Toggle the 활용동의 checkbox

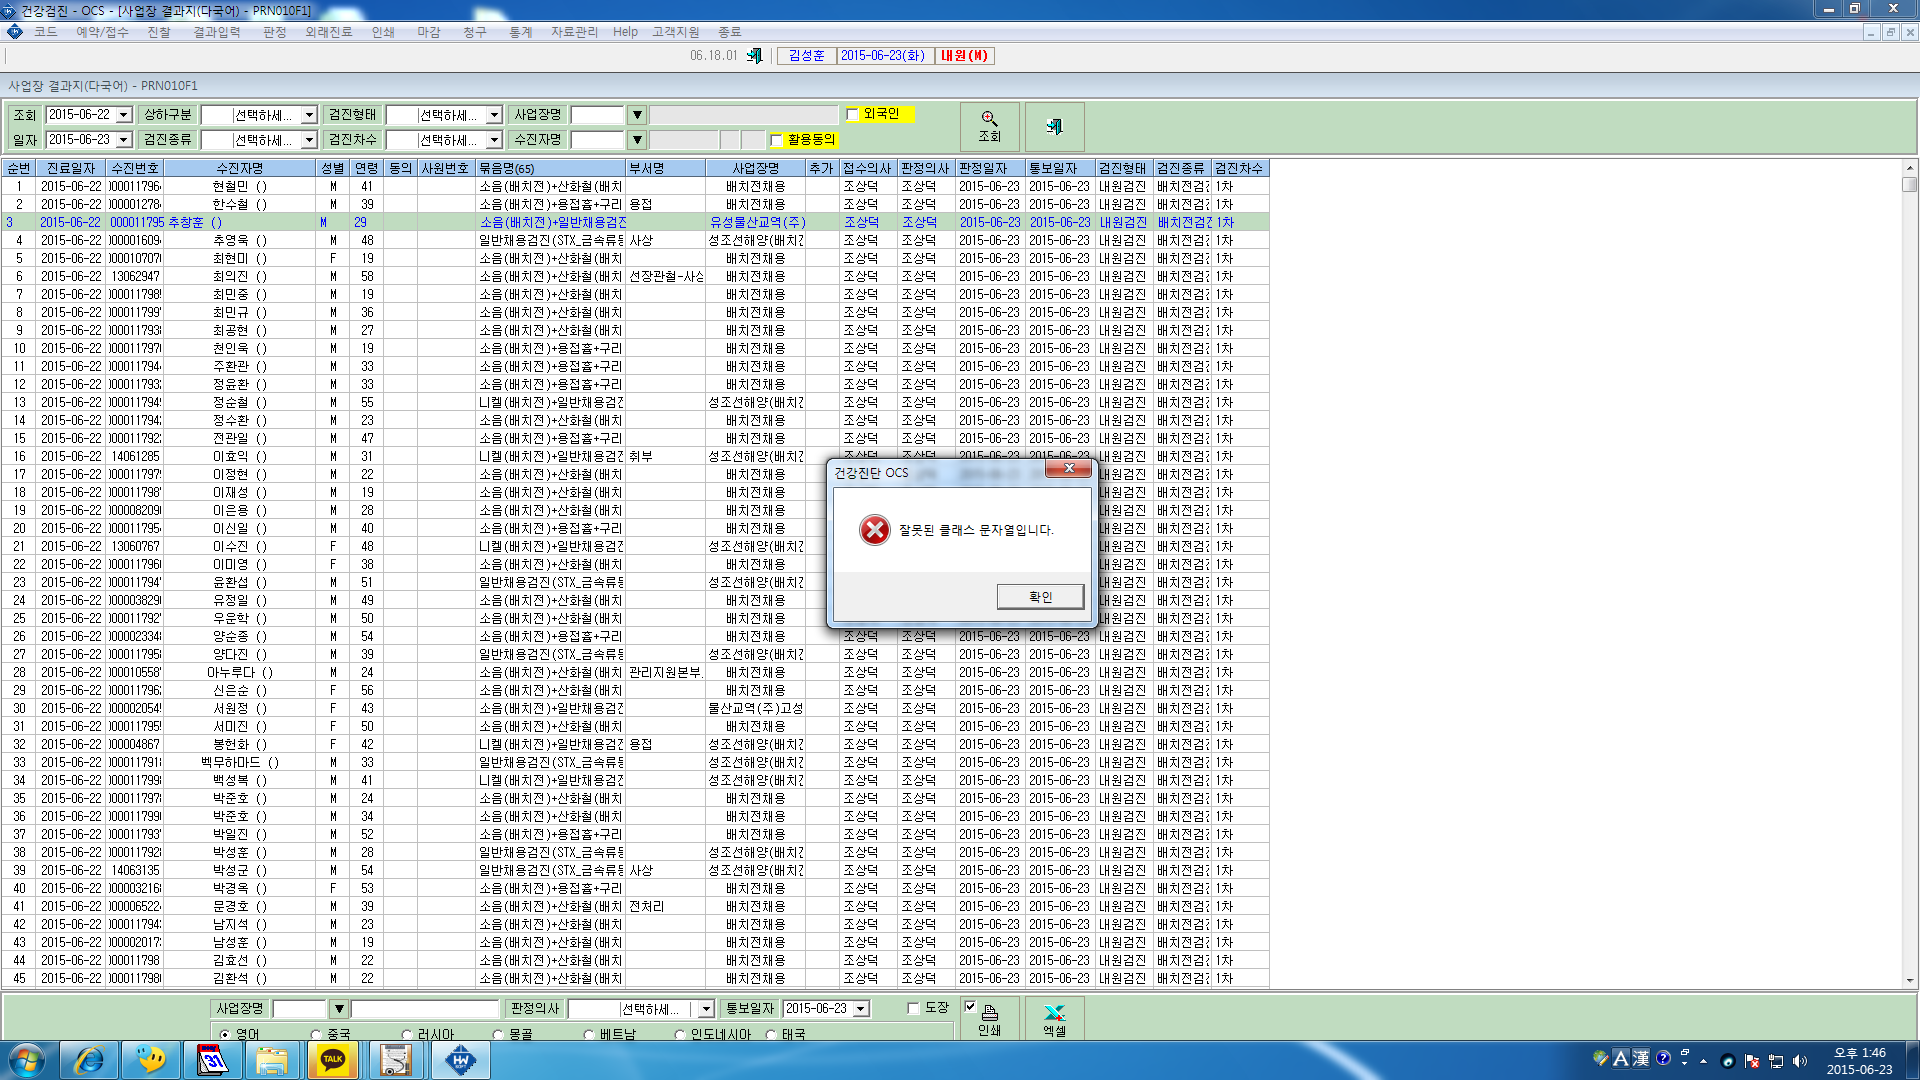(776, 140)
